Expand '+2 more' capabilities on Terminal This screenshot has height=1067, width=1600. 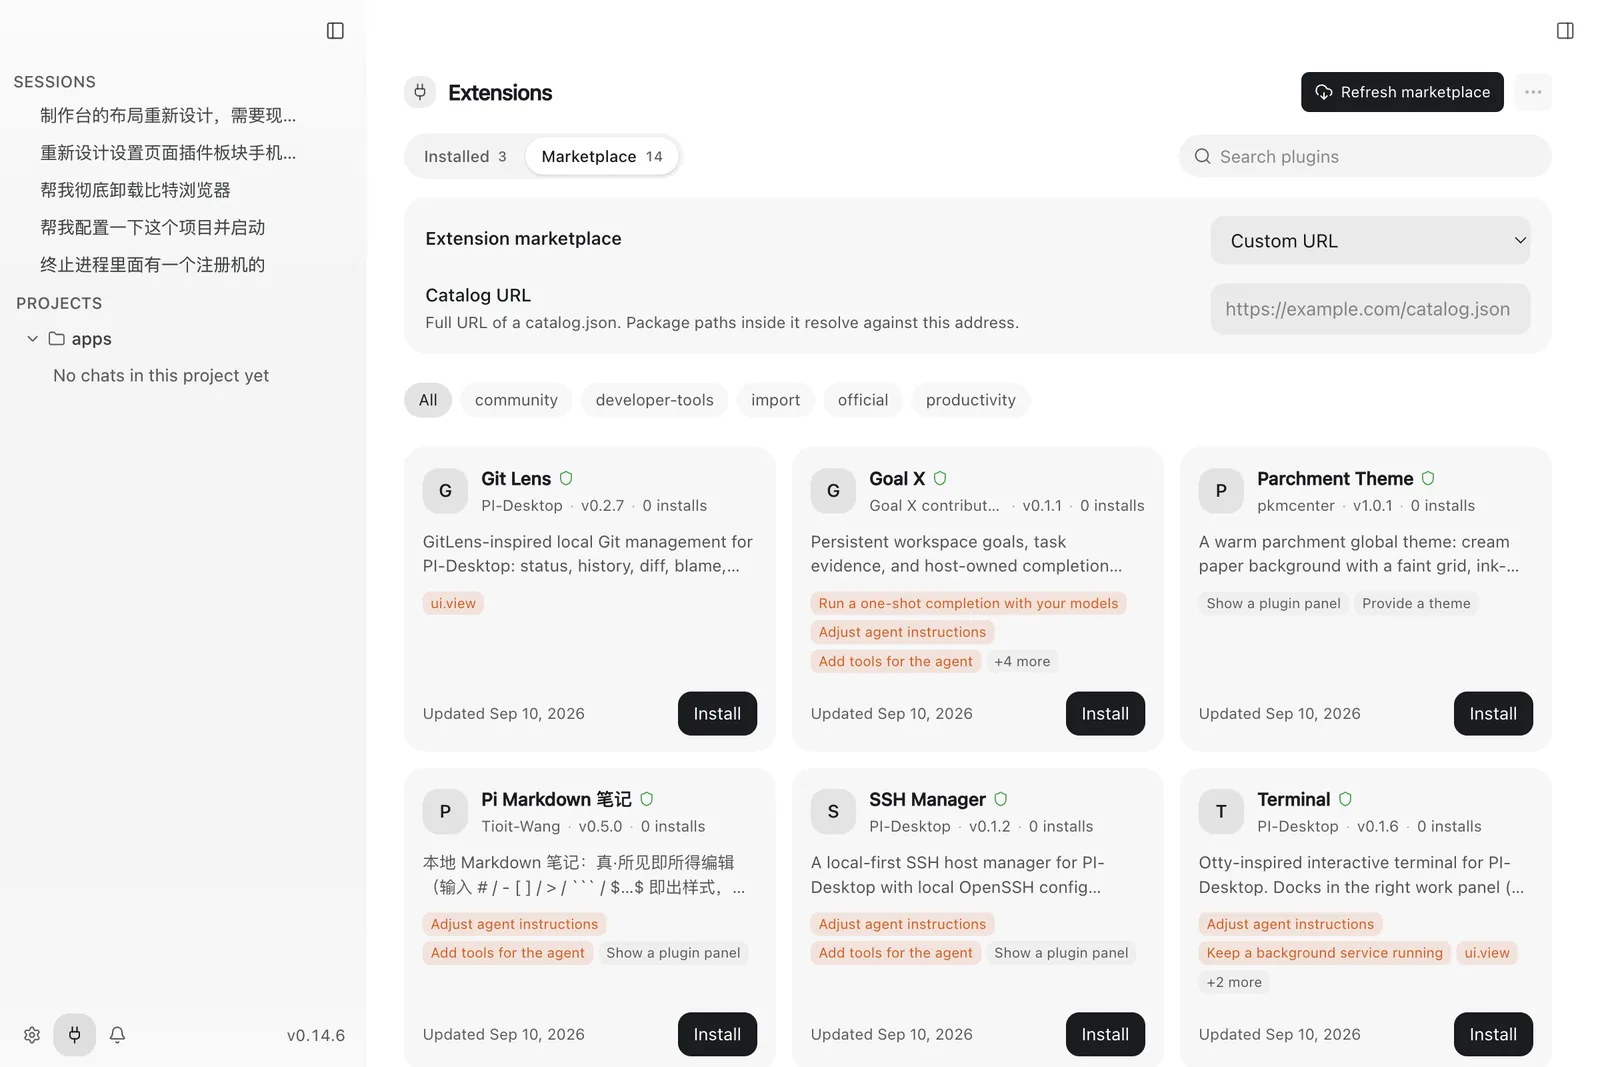pos(1234,982)
